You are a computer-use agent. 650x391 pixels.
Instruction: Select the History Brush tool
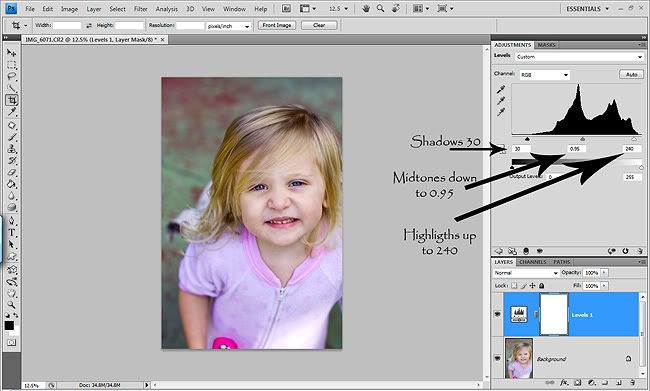12,160
